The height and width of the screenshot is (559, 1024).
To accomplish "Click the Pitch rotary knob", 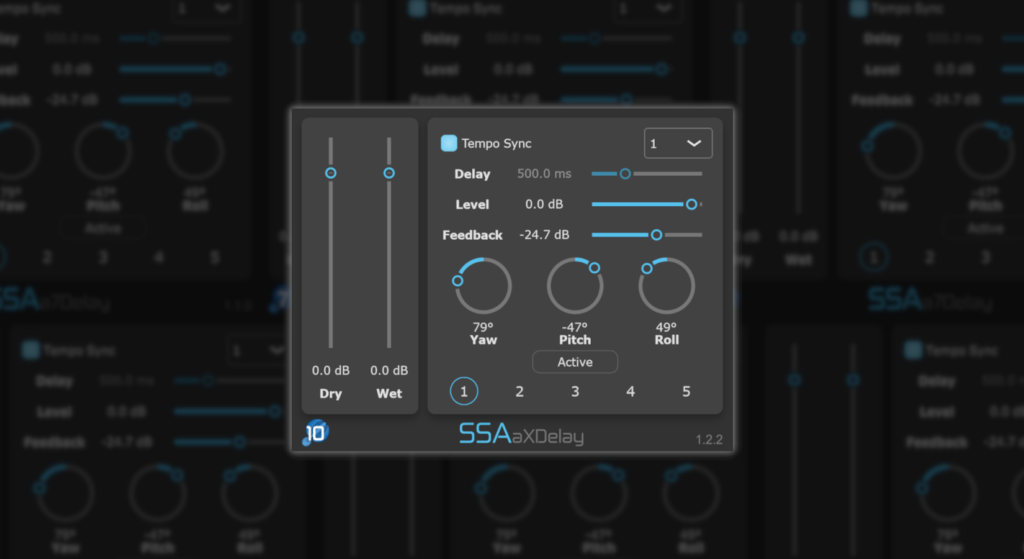I will tap(575, 287).
